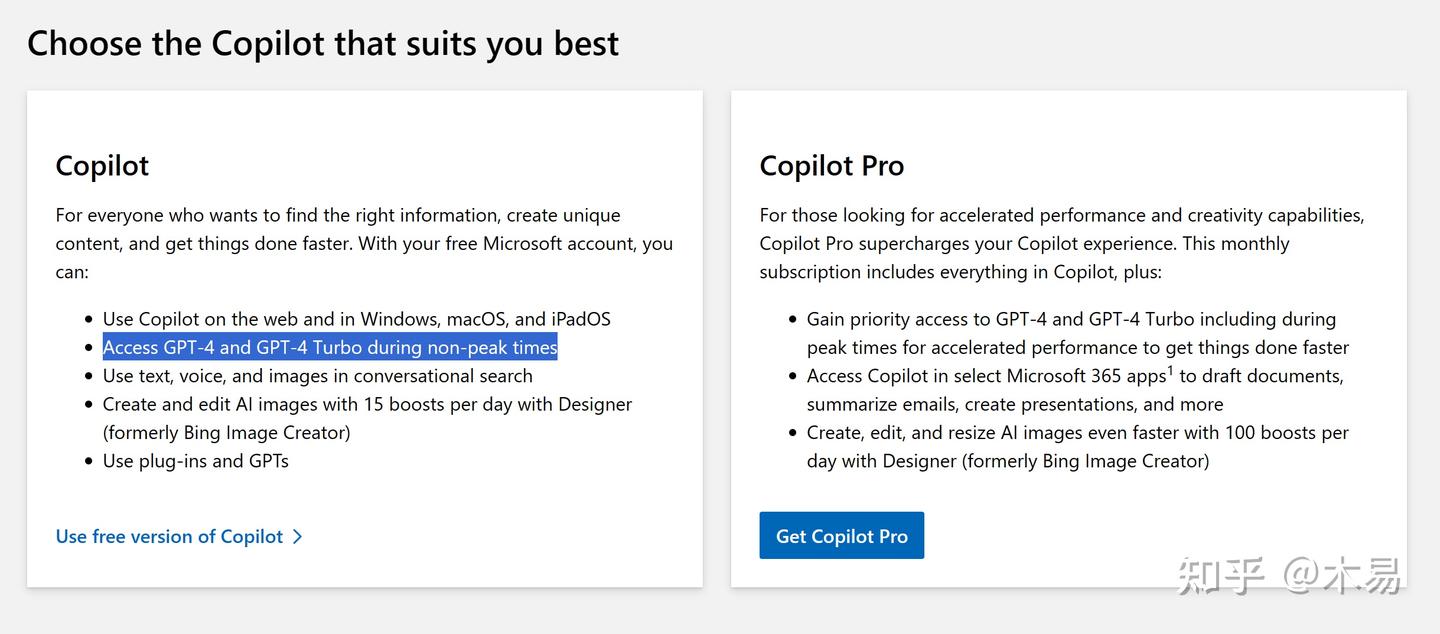
Task: Click "Access Copilot in select Microsoft 365 apps" text
Action: 985,376
